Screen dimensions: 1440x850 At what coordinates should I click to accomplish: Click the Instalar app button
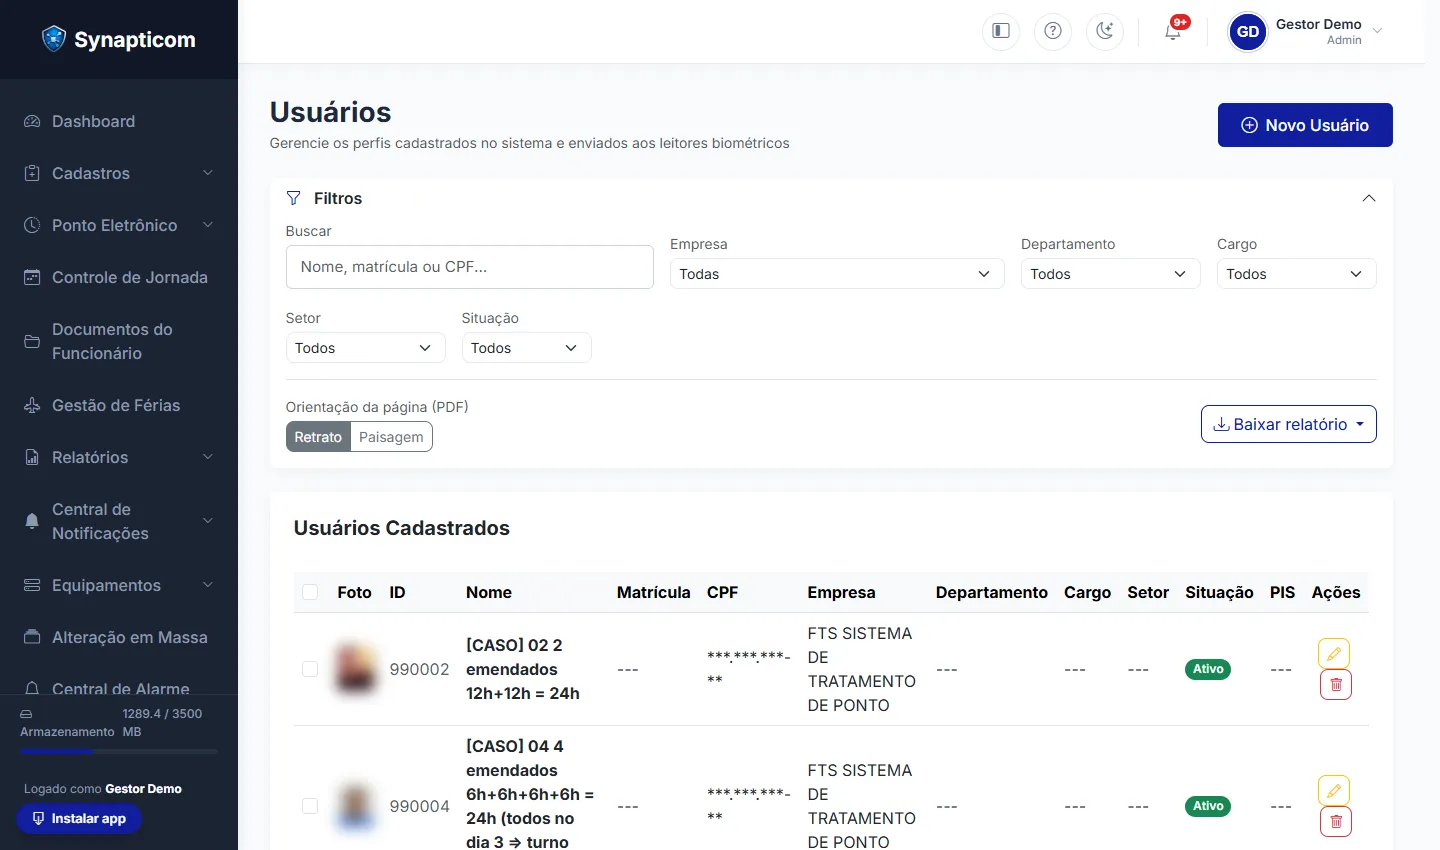click(x=79, y=818)
